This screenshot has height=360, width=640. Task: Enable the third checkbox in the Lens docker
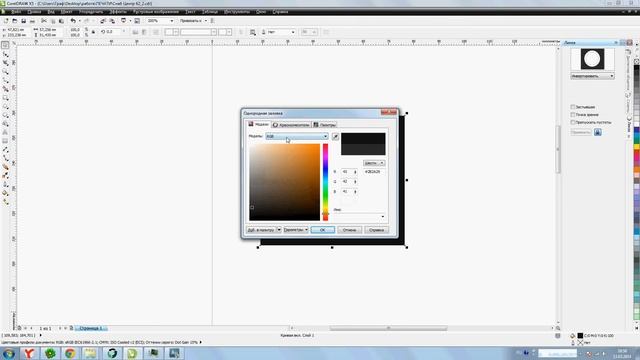[573, 122]
